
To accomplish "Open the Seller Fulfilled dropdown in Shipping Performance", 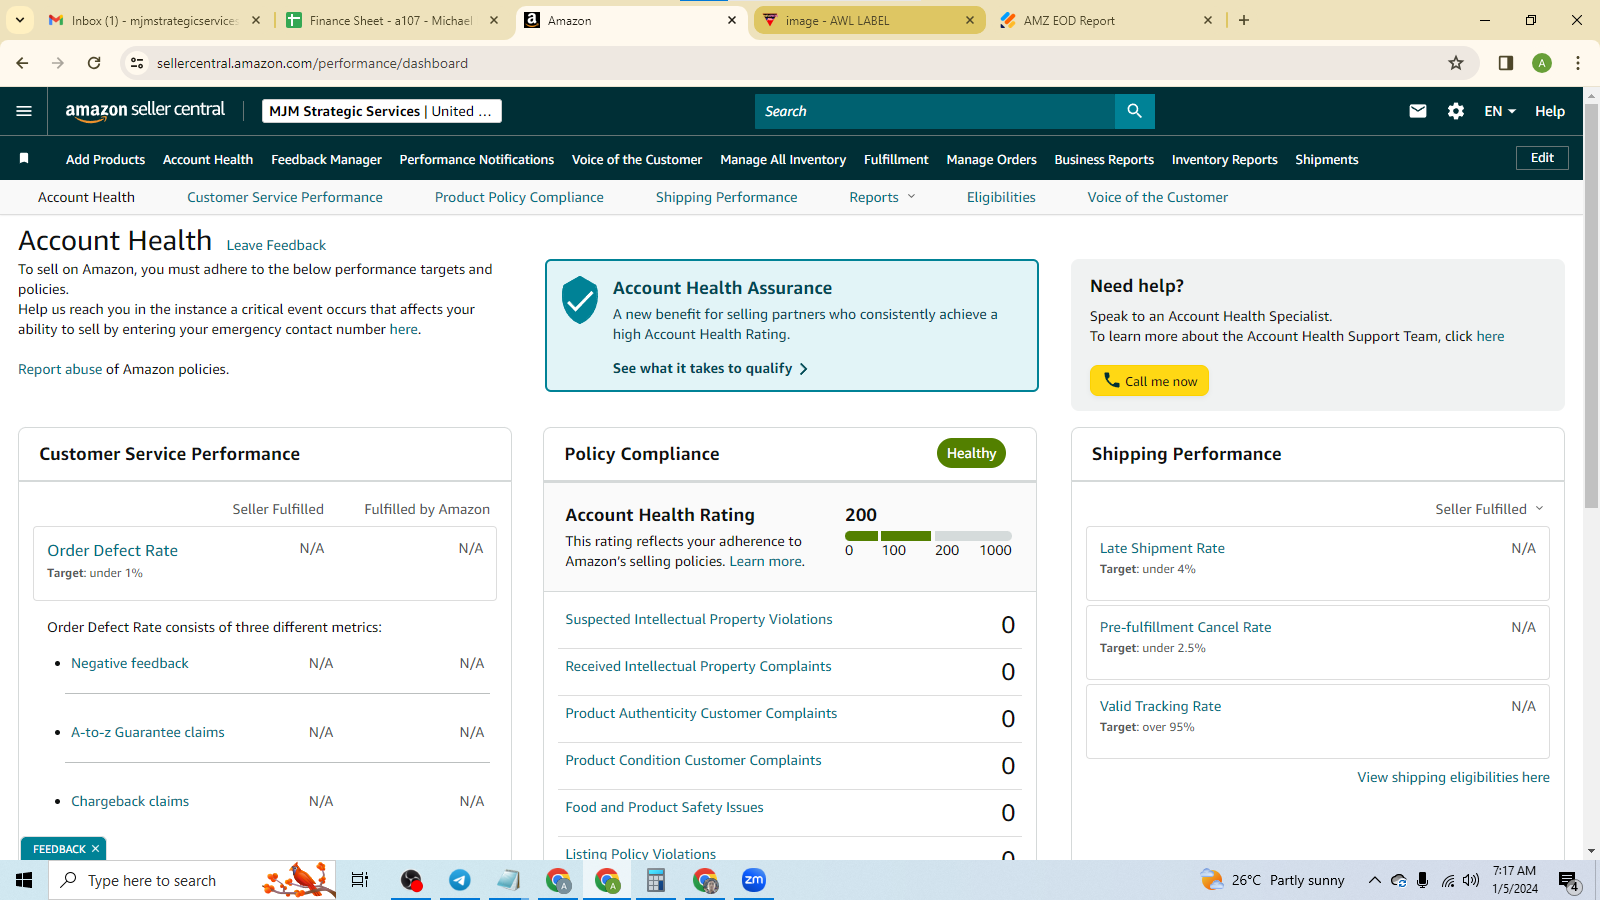I will point(1490,509).
